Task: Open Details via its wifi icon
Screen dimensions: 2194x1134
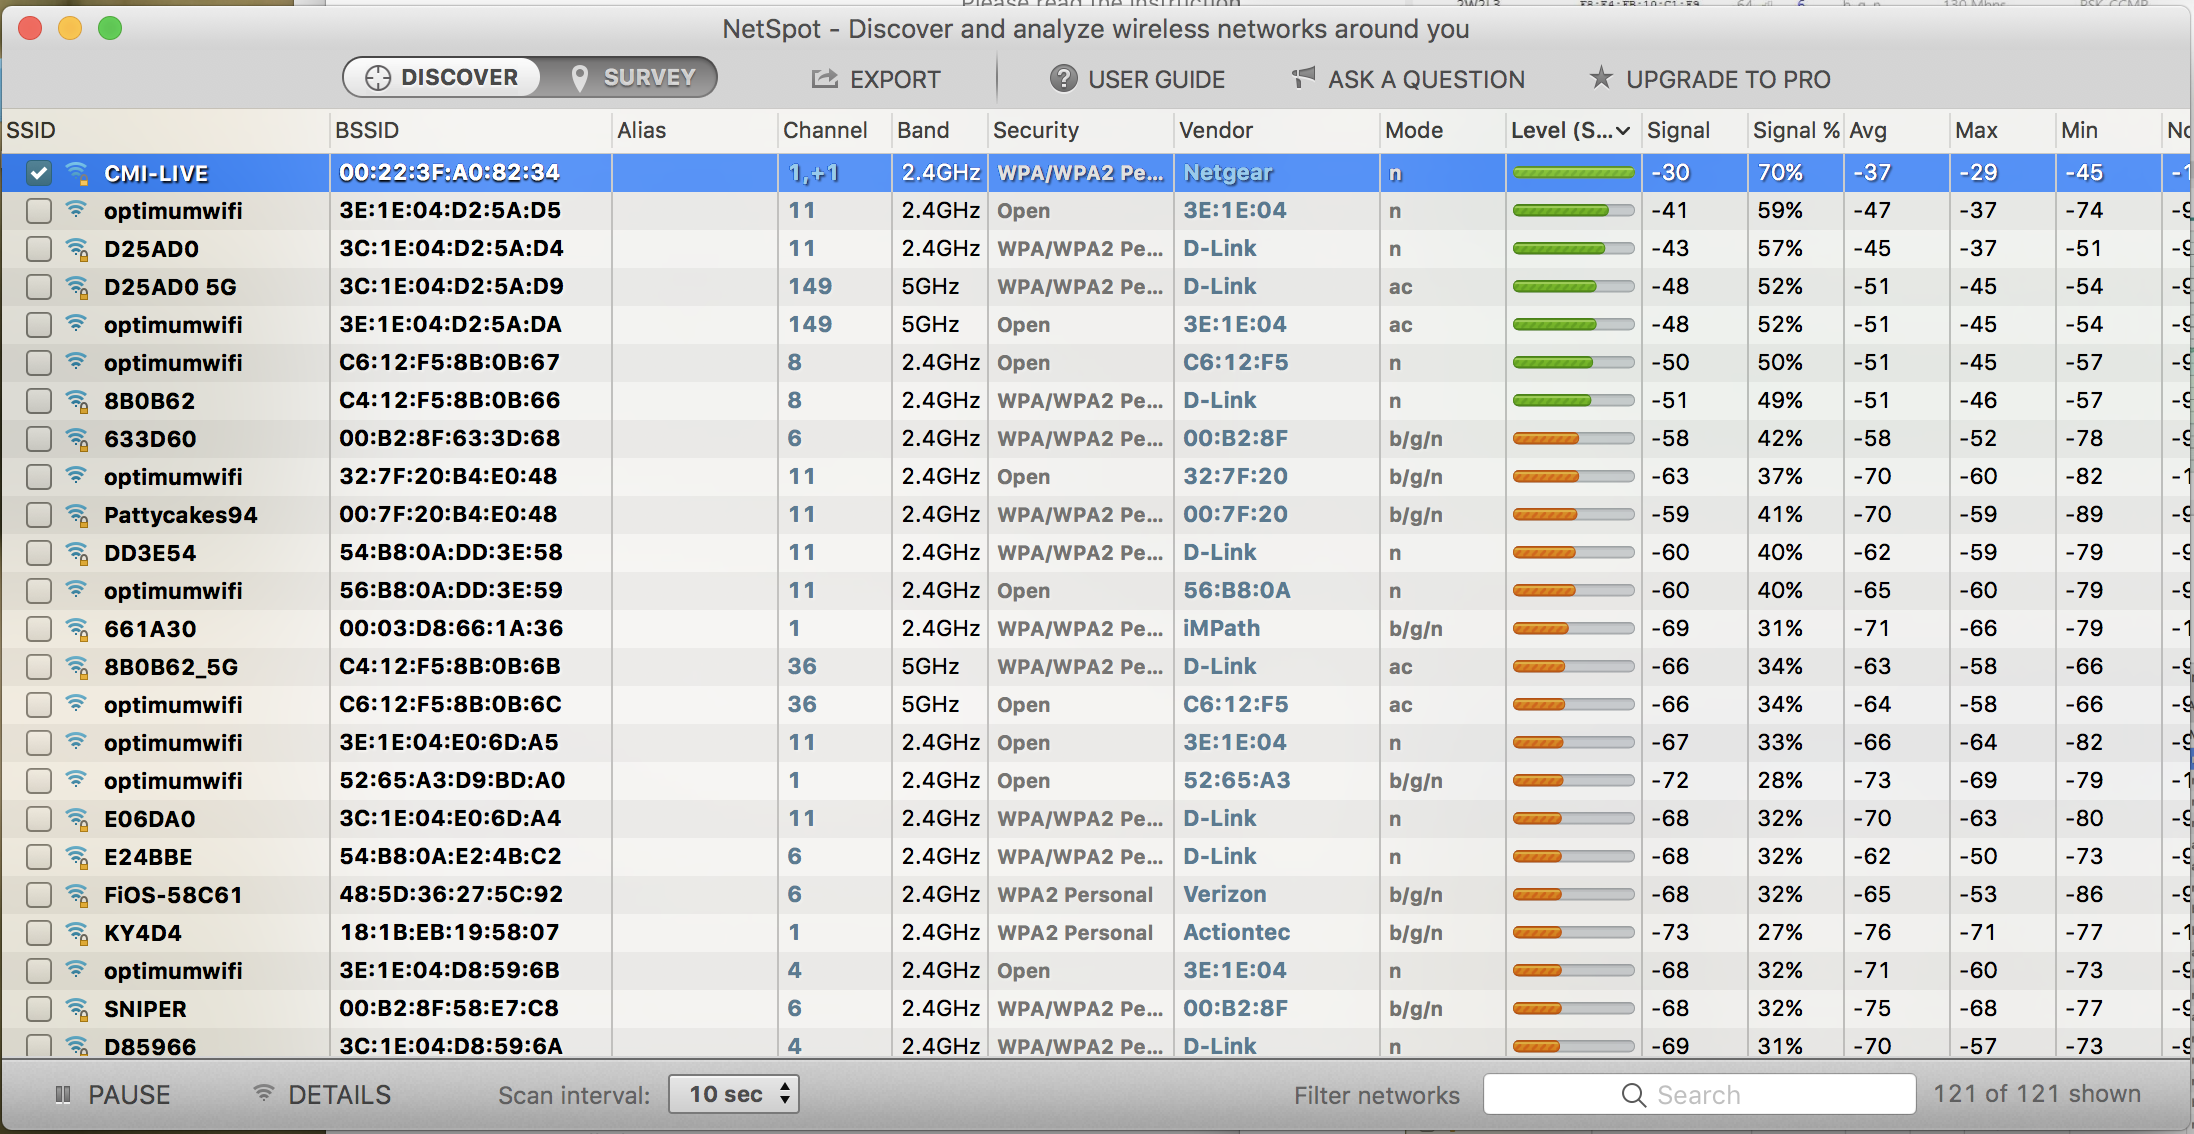Action: point(264,1094)
